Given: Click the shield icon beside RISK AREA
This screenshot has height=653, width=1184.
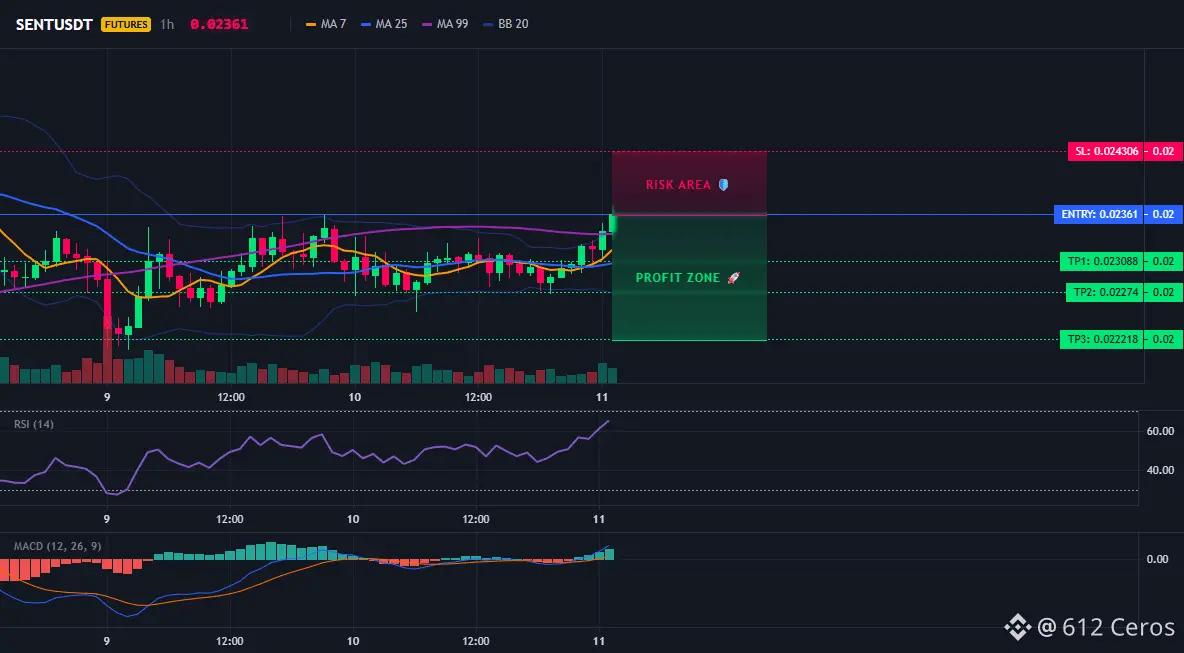Looking at the screenshot, I should [x=723, y=185].
